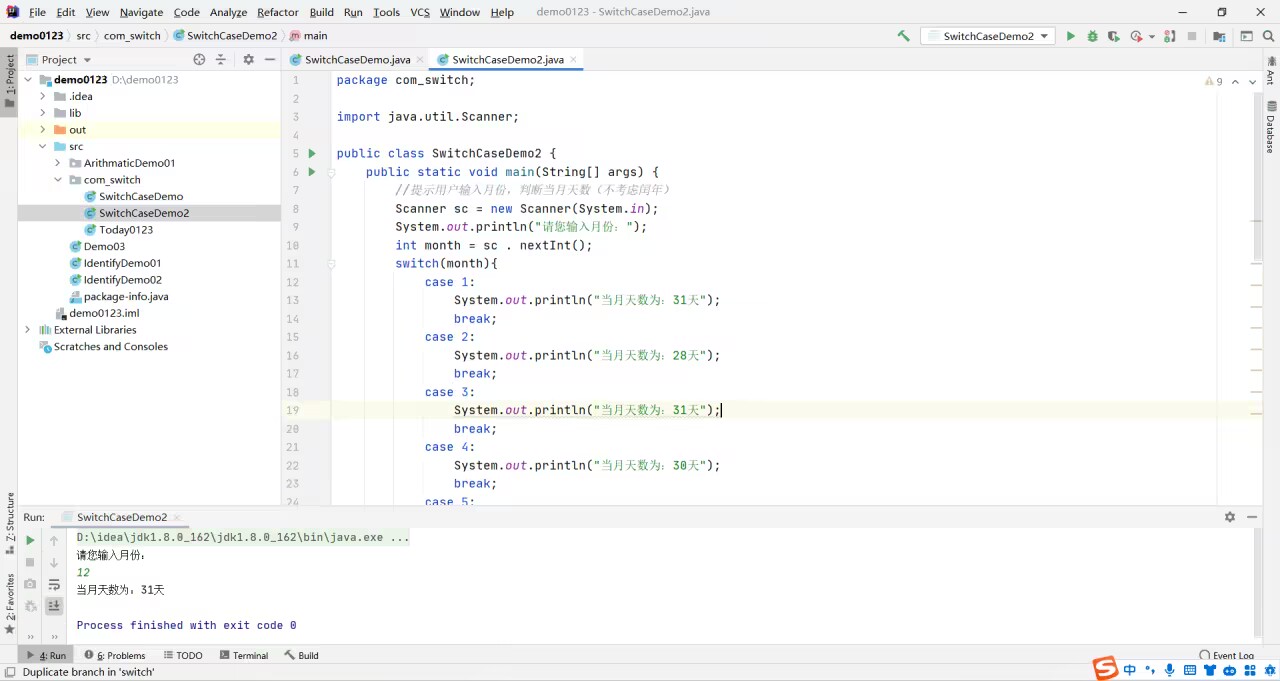Open the Navigate menu

tap(141, 12)
